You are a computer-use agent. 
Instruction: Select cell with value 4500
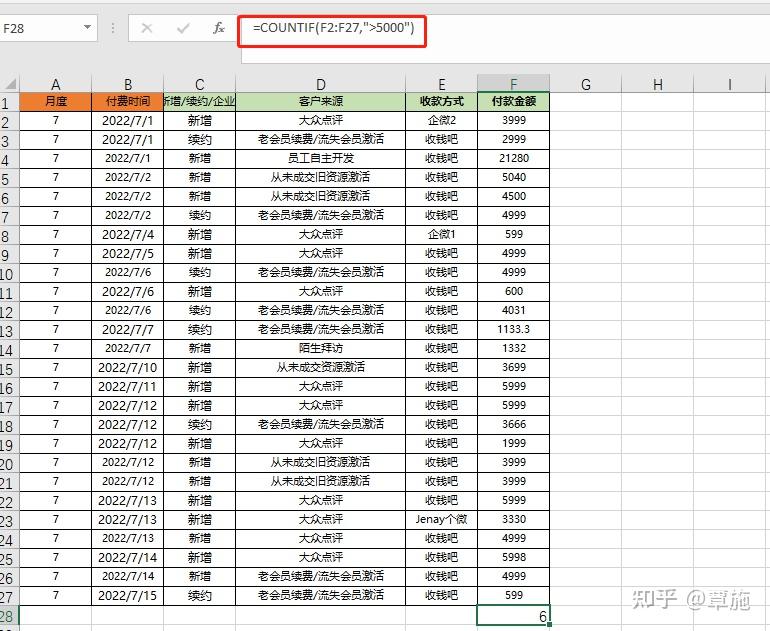click(514, 196)
